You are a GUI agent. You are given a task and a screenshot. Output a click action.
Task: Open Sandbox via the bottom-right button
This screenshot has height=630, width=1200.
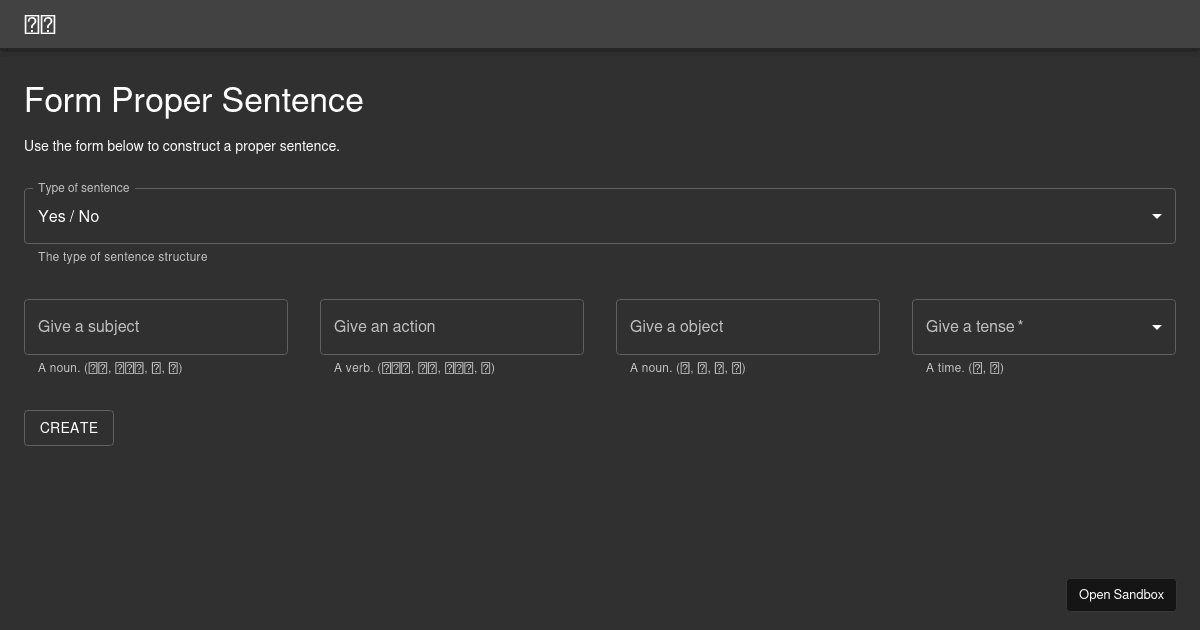[x=1121, y=595]
